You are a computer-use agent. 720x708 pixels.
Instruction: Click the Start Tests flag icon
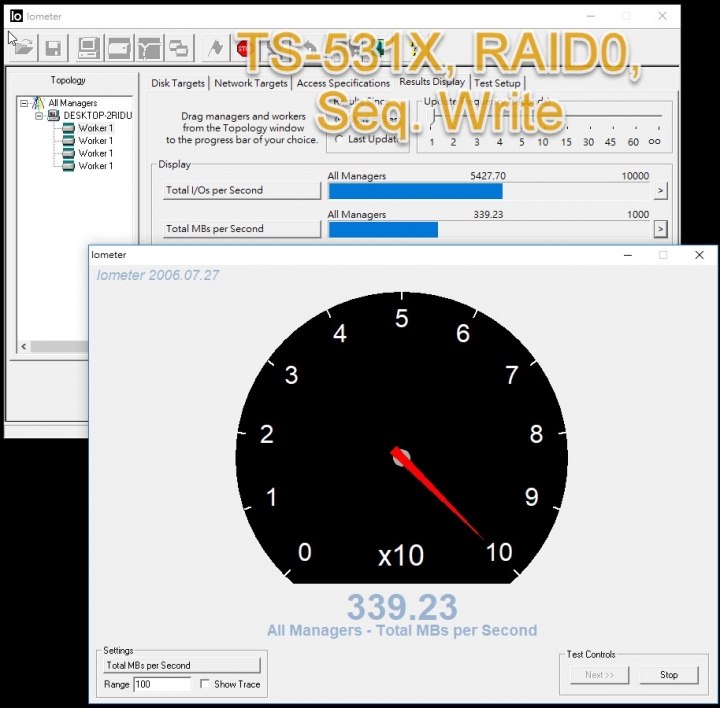click(215, 47)
